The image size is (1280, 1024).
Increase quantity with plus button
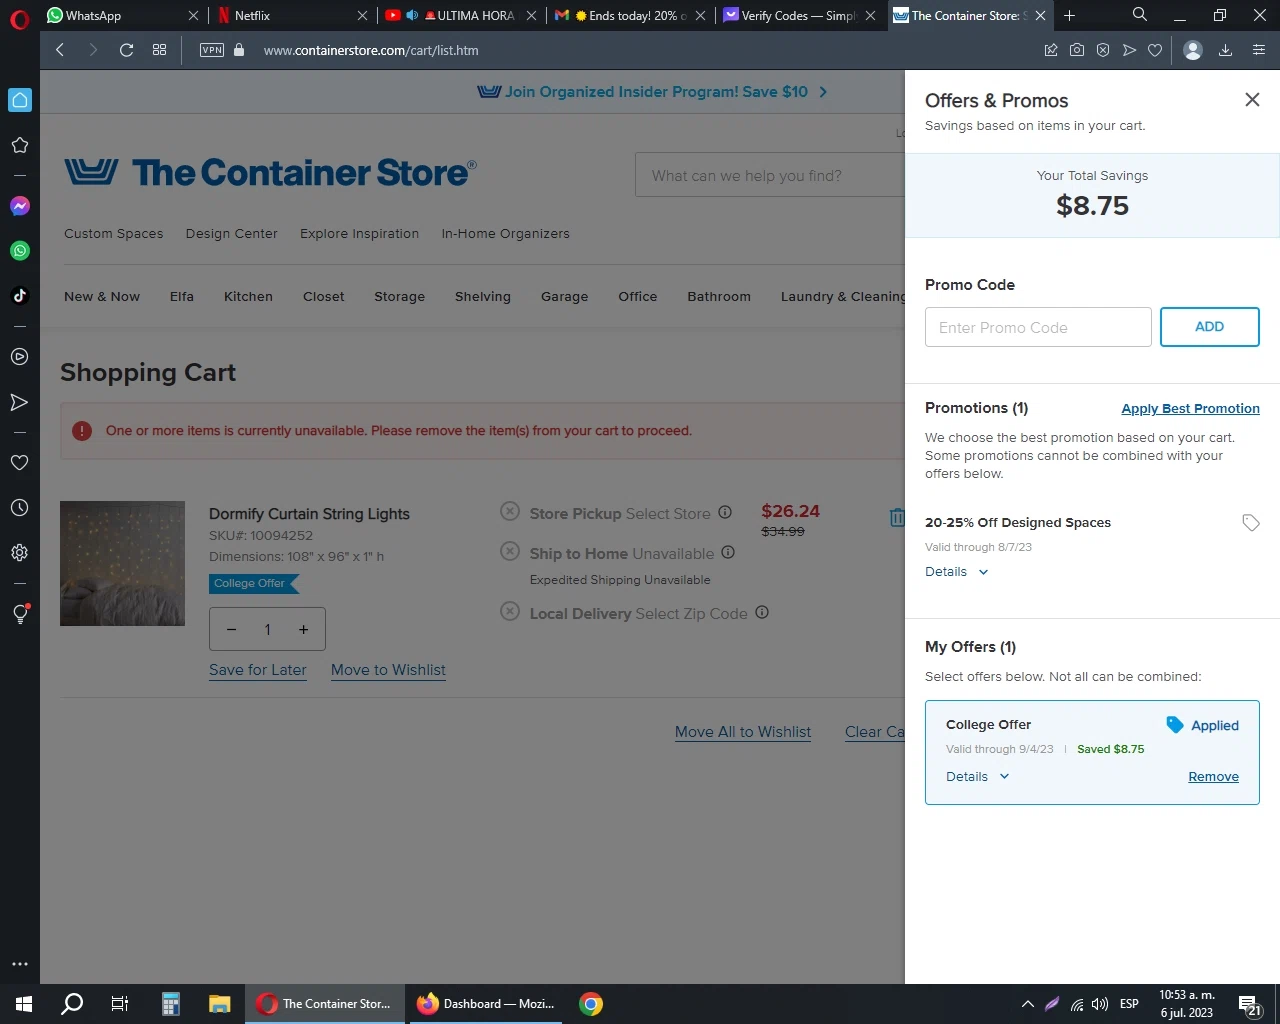304,629
